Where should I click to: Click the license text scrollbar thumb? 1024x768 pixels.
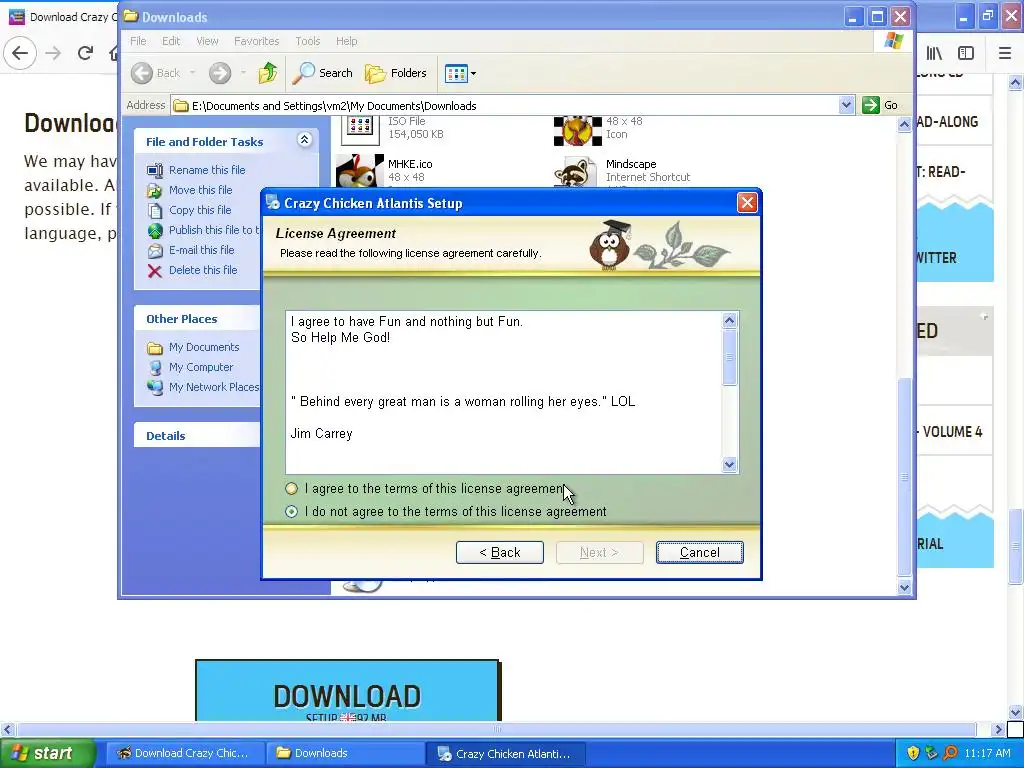pos(729,357)
